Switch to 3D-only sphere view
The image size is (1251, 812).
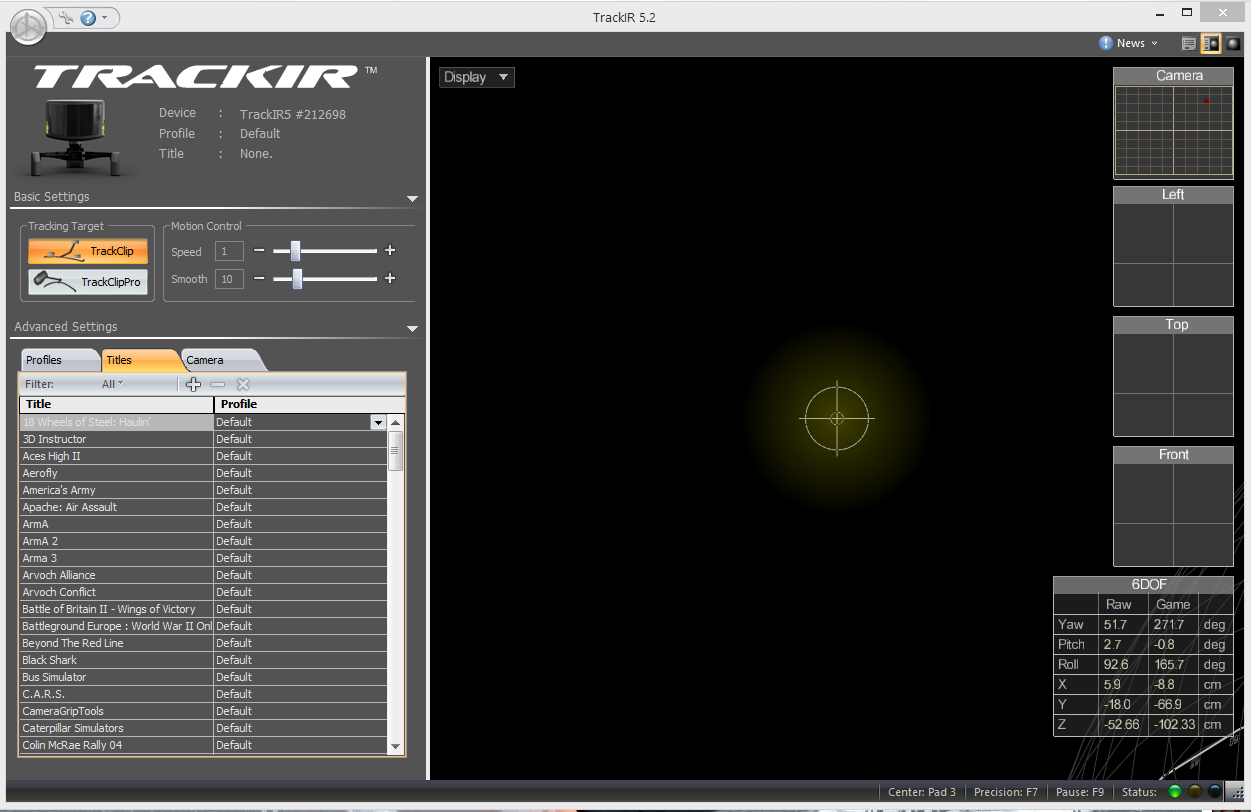[1233, 44]
